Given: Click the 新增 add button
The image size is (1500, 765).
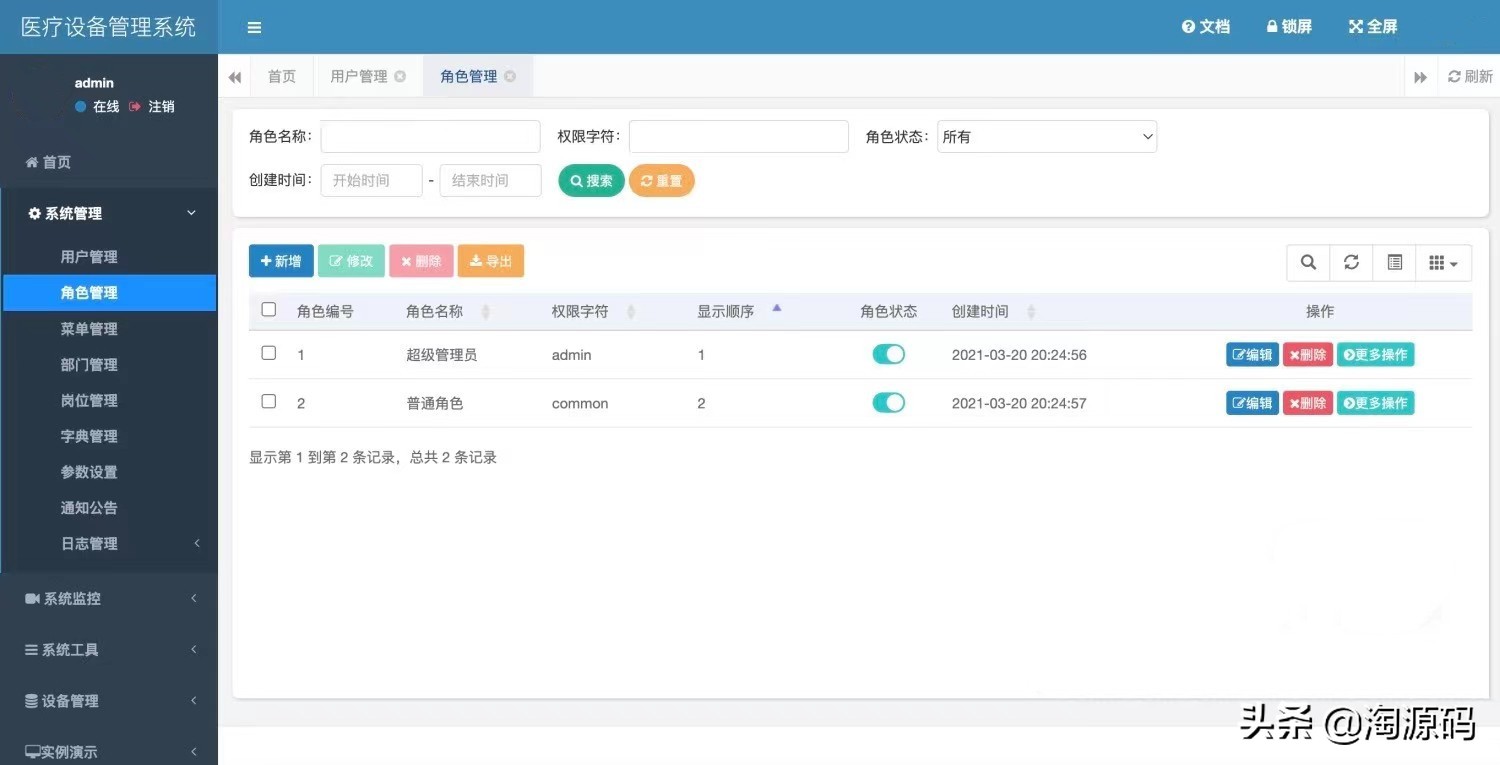Looking at the screenshot, I should pos(281,261).
